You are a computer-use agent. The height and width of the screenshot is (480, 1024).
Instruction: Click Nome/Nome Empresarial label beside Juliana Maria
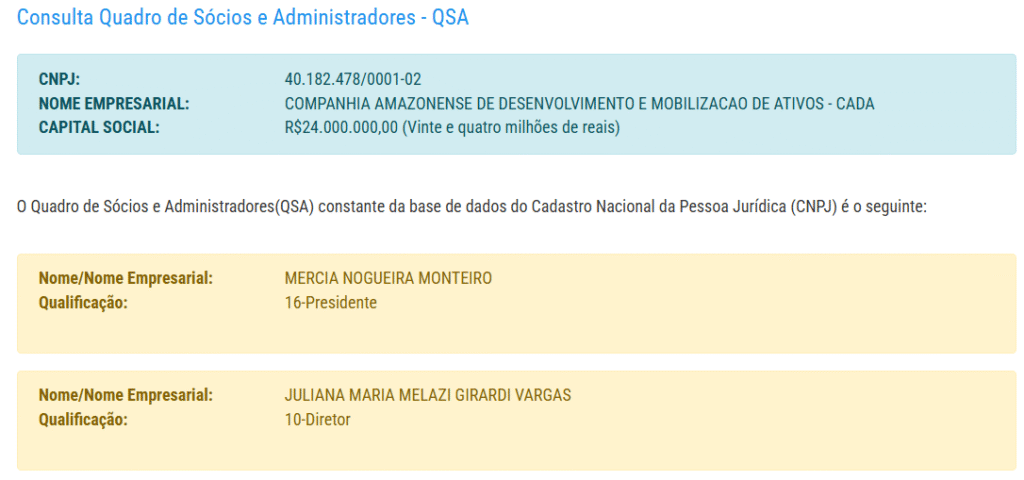(x=126, y=395)
